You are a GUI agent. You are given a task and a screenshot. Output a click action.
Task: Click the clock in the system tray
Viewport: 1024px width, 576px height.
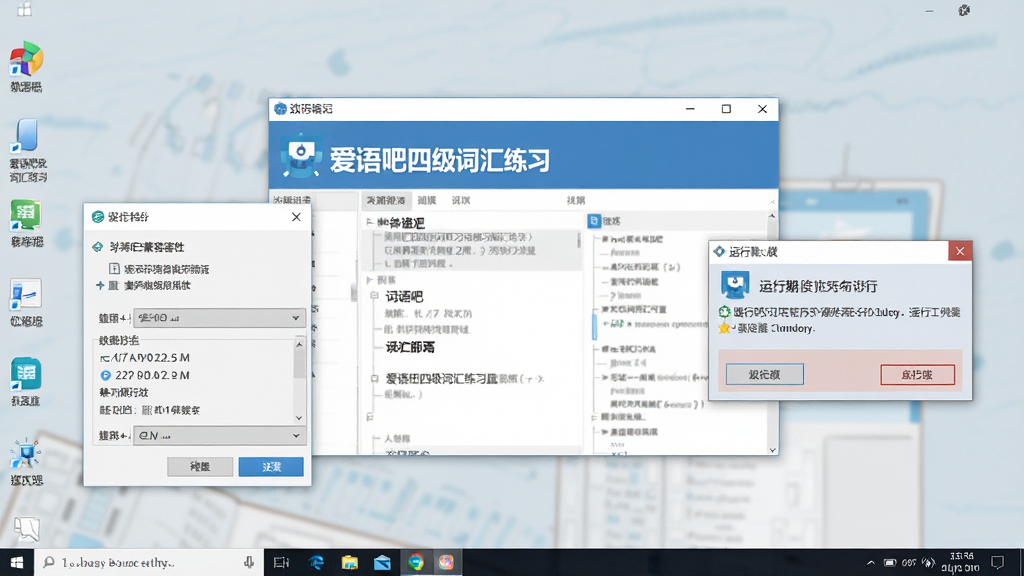[961, 562]
